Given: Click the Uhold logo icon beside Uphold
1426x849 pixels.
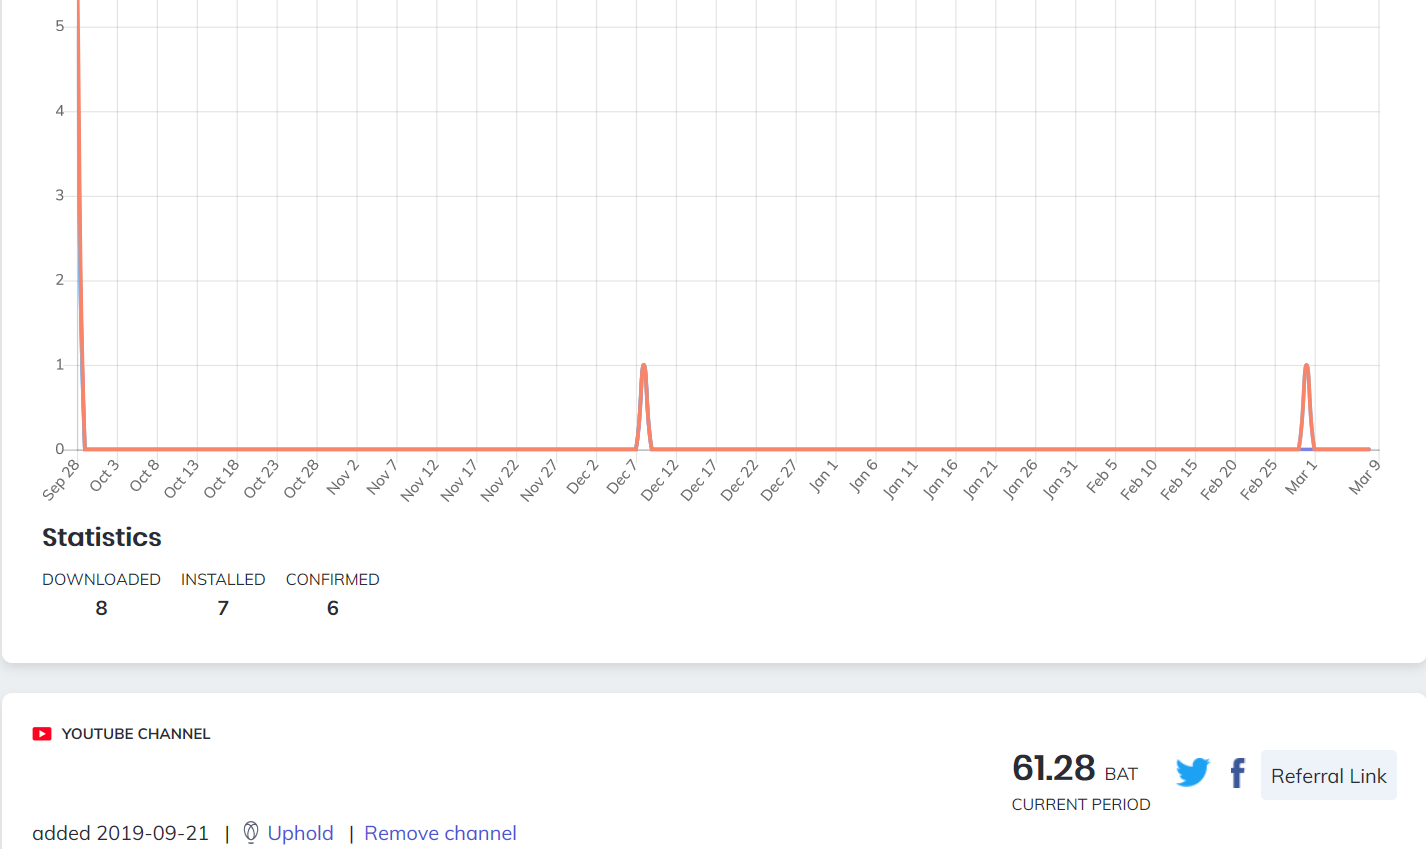Looking at the screenshot, I should (251, 832).
